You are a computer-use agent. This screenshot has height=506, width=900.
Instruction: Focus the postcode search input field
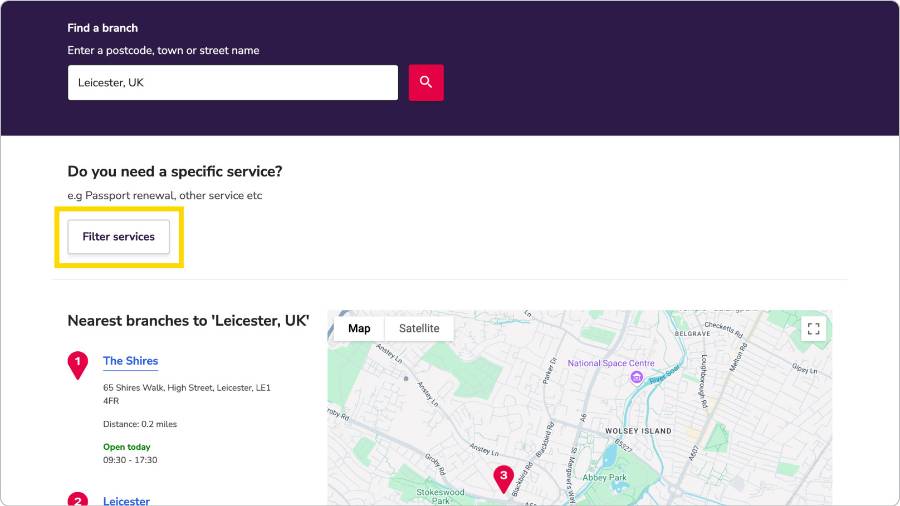point(232,82)
